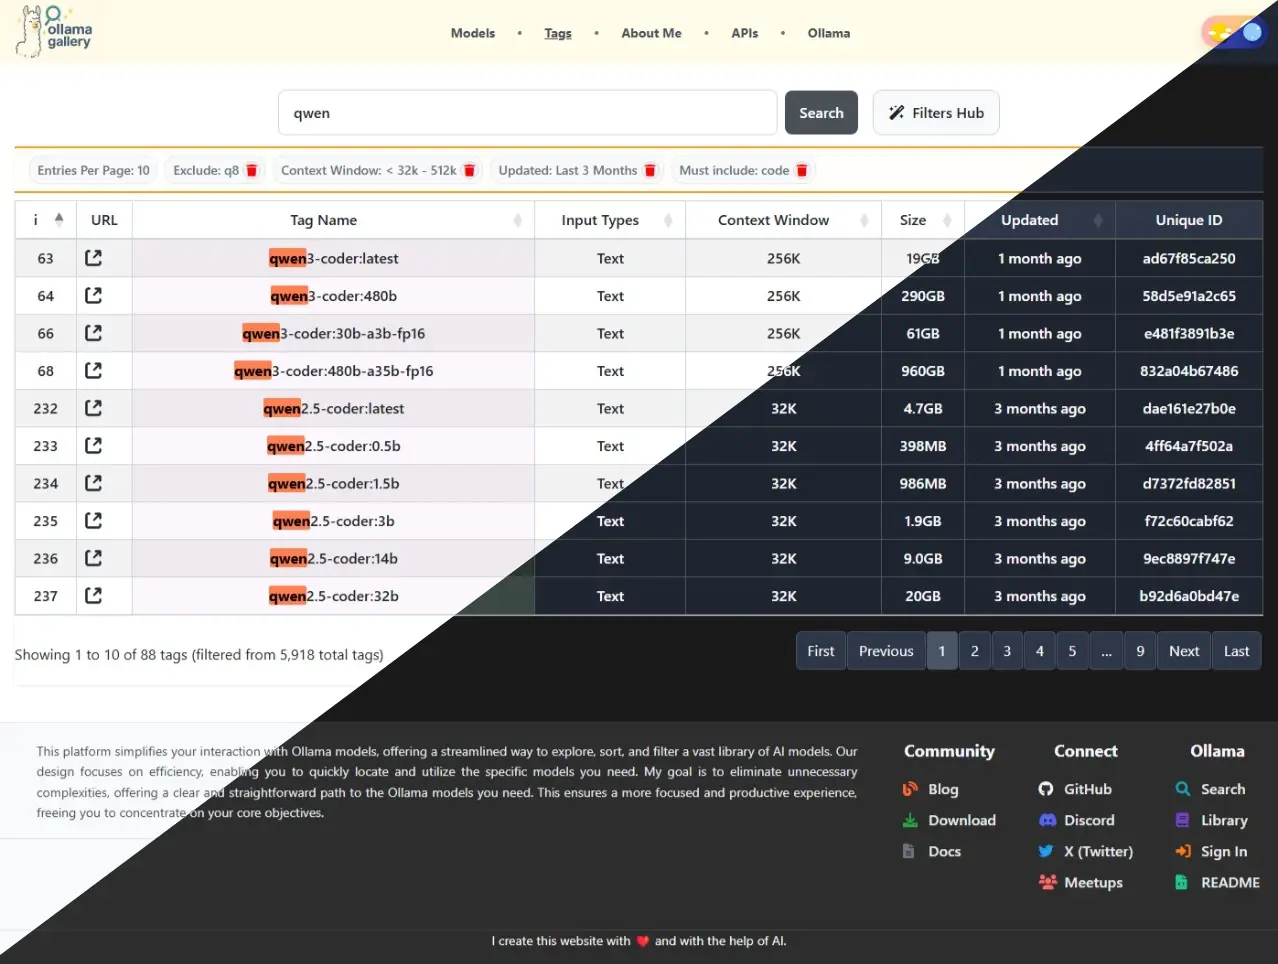Sort table by Input Types column
The width and height of the screenshot is (1278, 964).
pyautogui.click(x=668, y=220)
